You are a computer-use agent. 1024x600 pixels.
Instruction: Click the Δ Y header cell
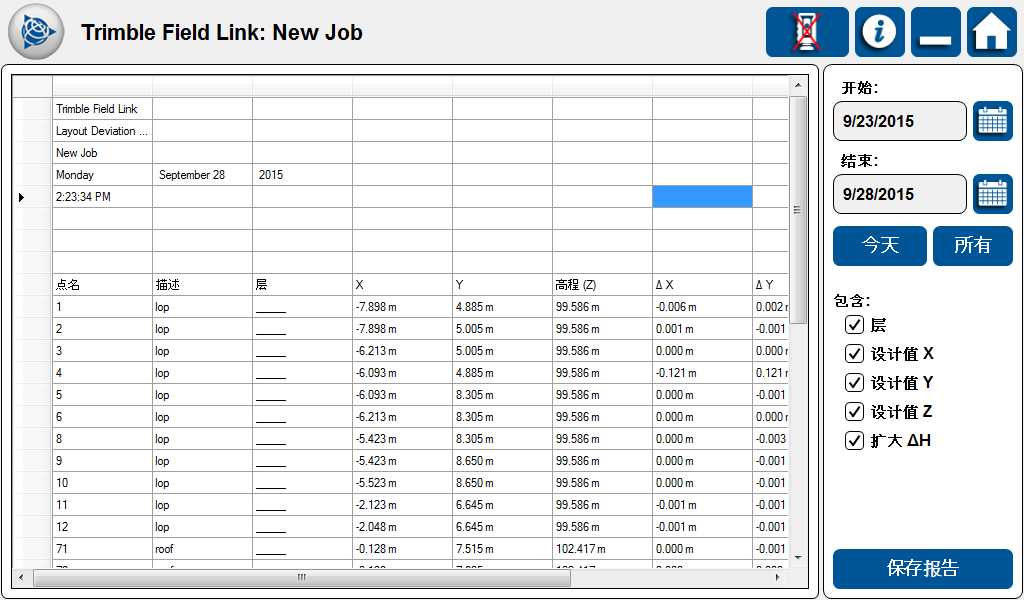(771, 285)
